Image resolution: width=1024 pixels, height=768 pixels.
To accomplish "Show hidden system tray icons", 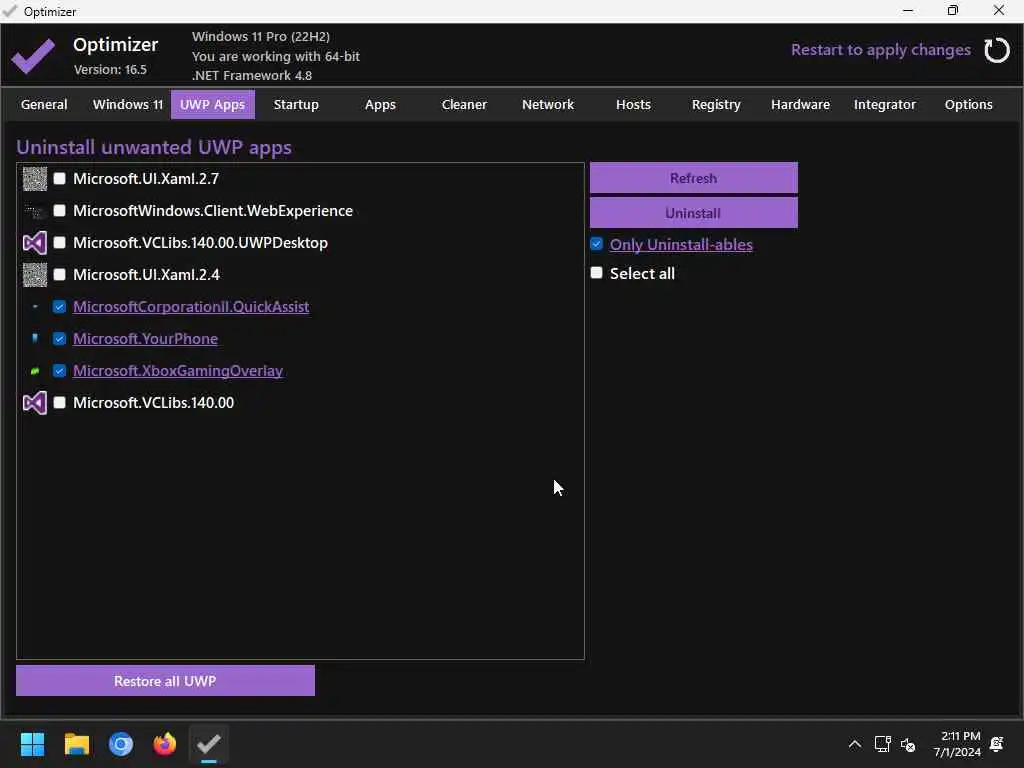I will point(854,744).
